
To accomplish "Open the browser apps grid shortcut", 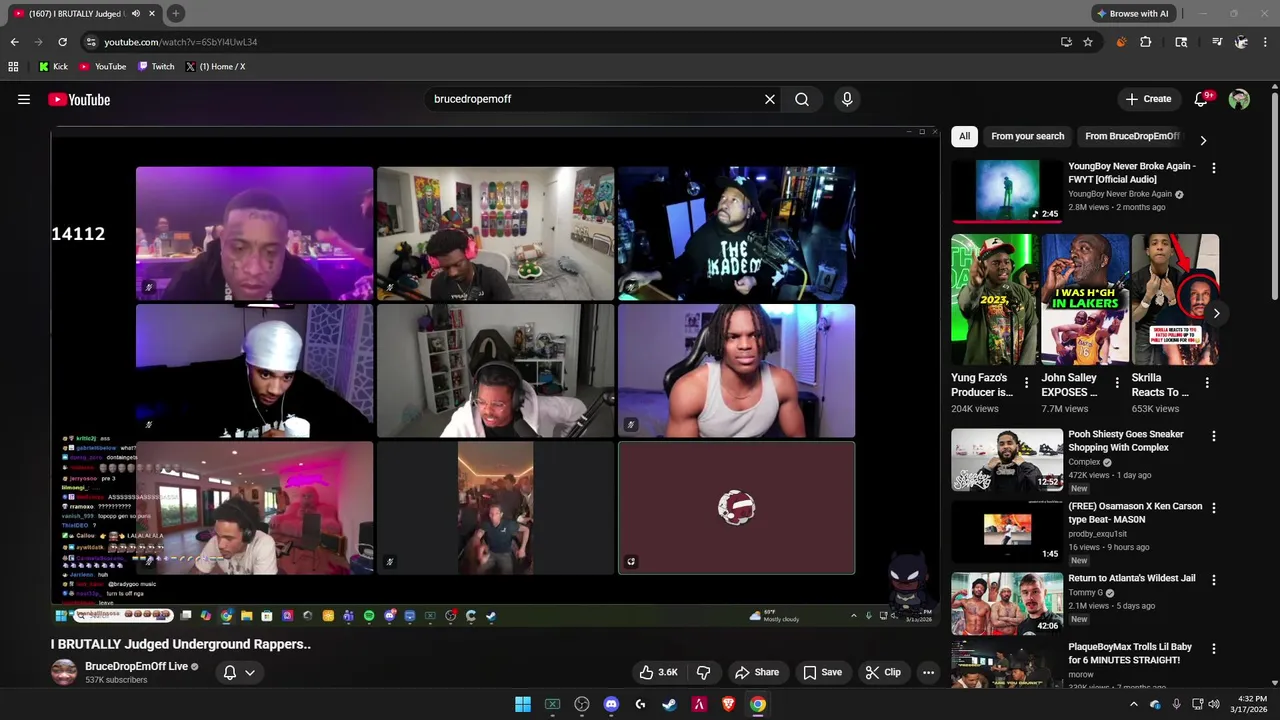I will [13, 67].
